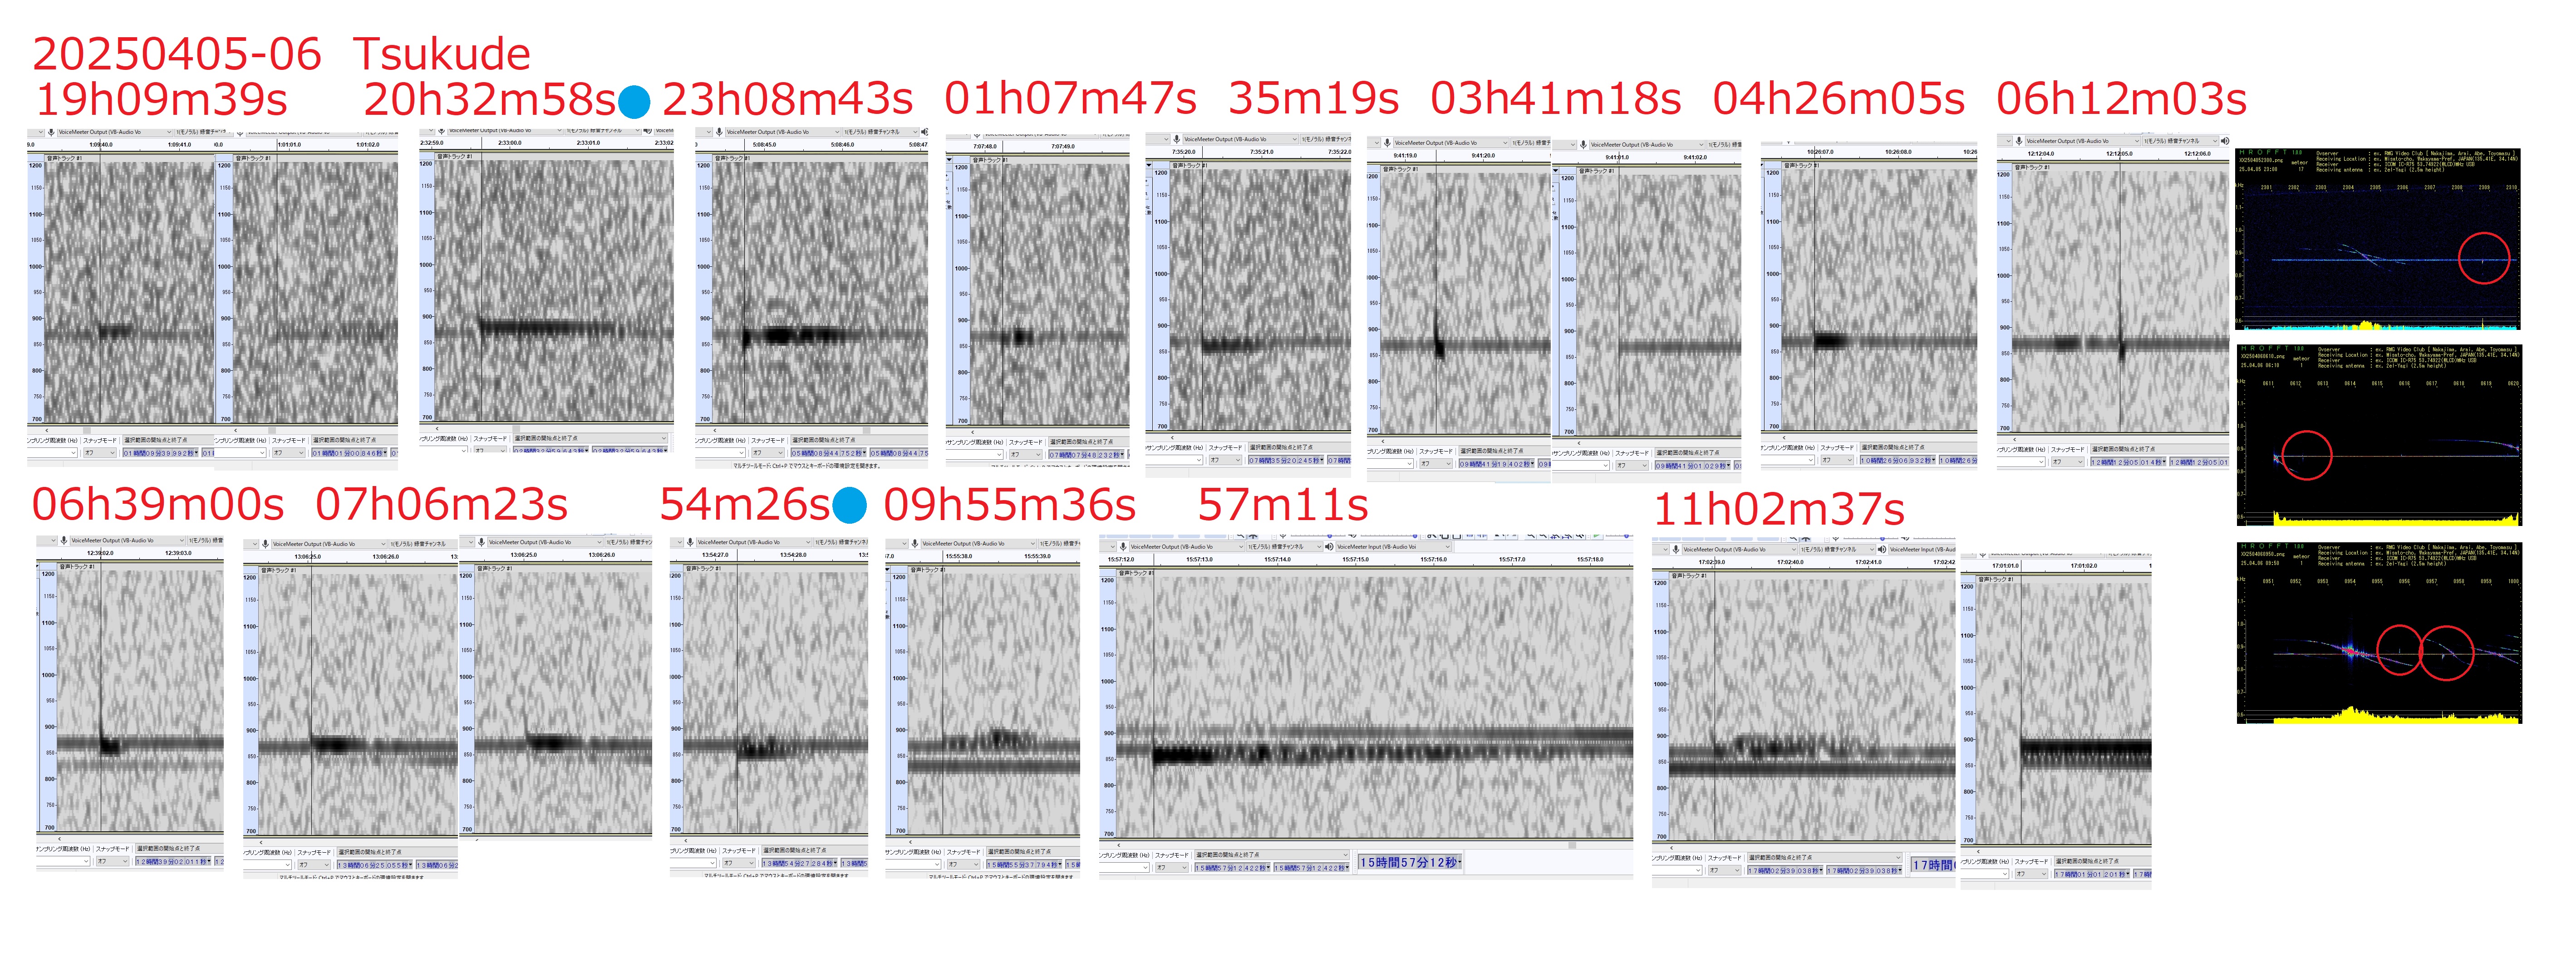Click 15:57:15.0 mark on the timeline ruler

(1355, 560)
